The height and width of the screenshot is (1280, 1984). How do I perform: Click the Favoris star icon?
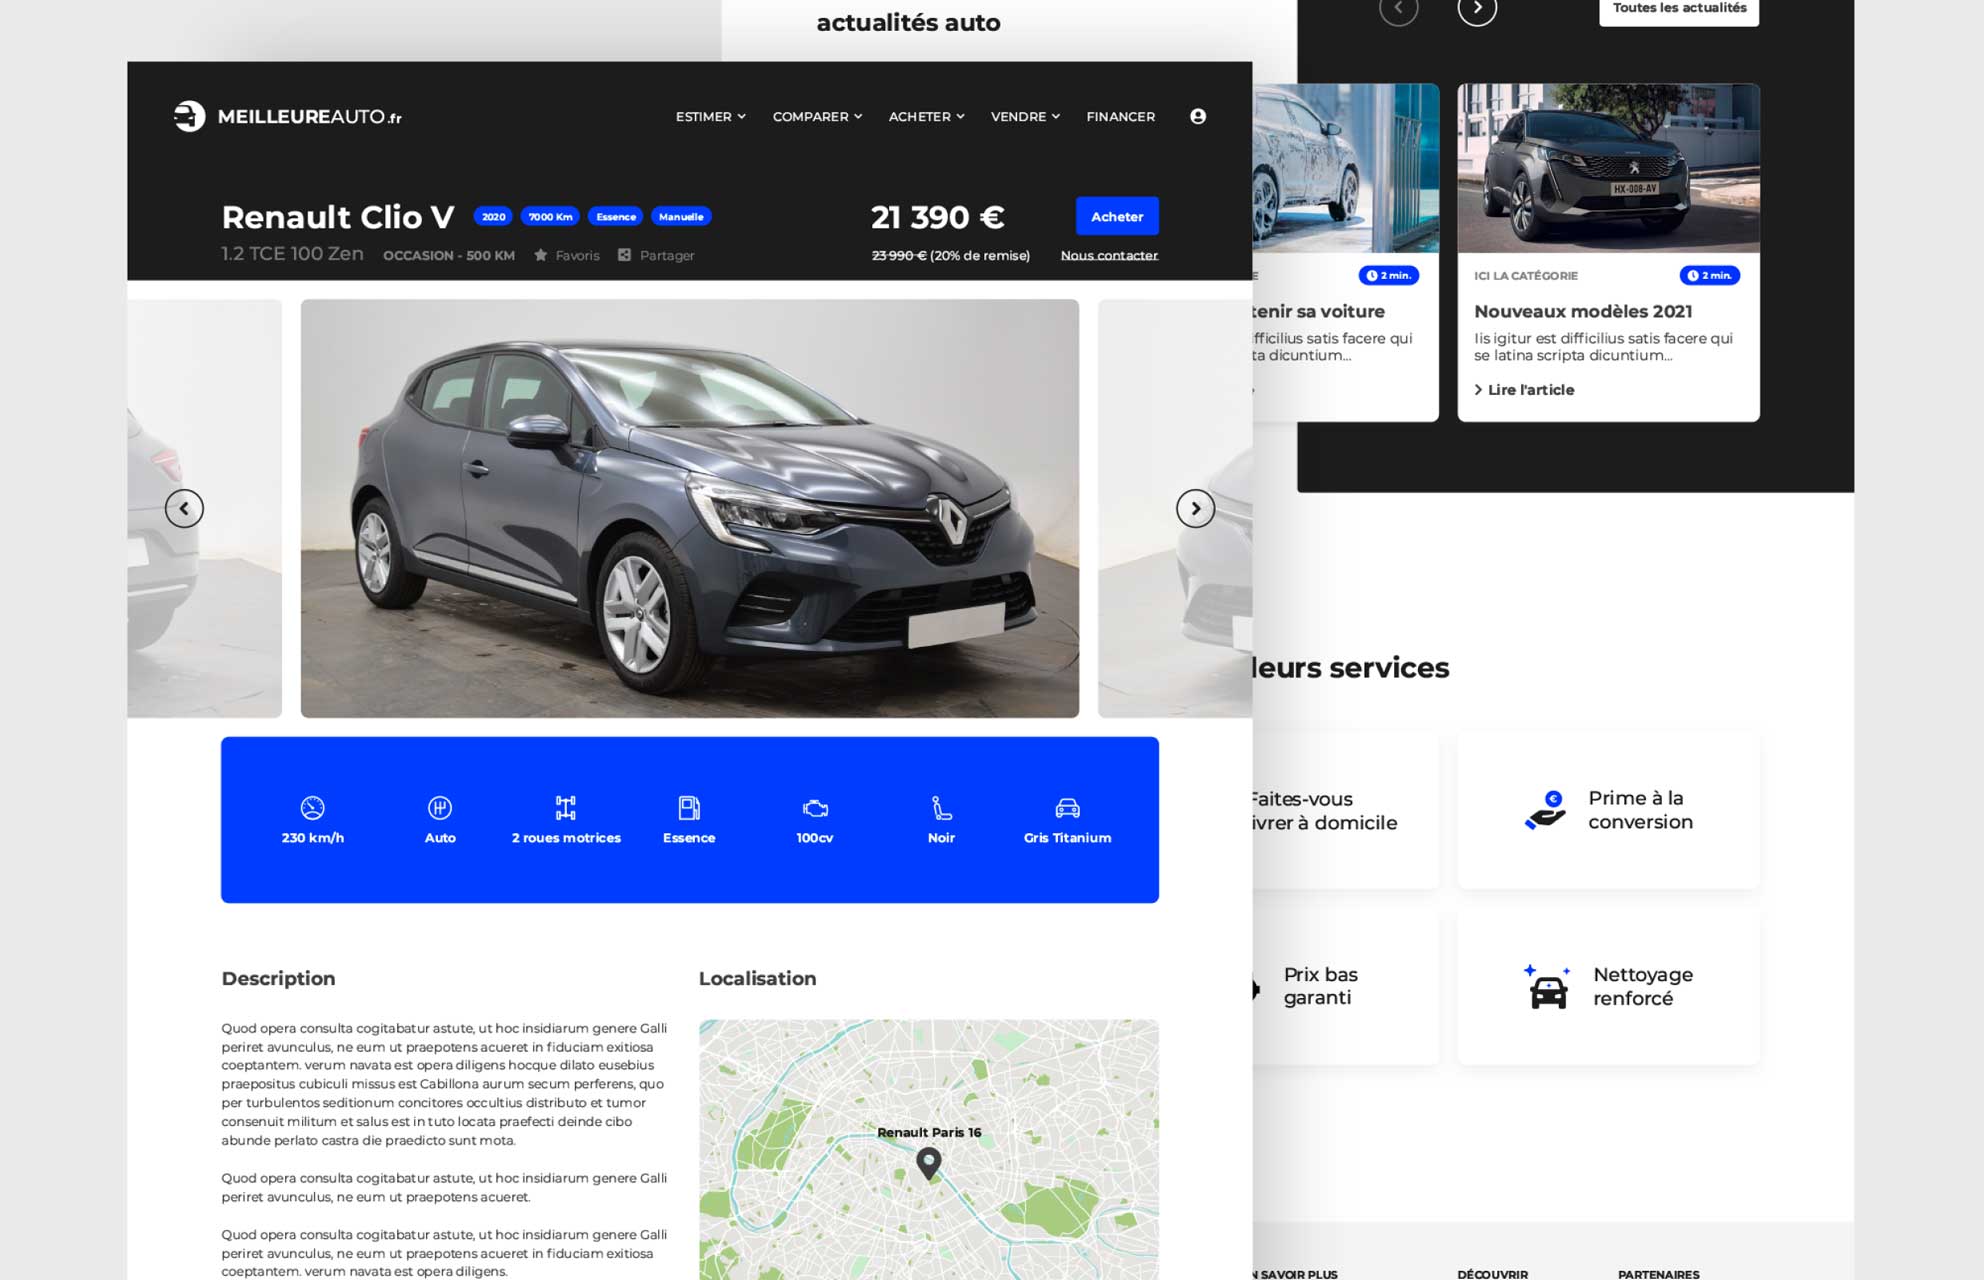click(541, 255)
